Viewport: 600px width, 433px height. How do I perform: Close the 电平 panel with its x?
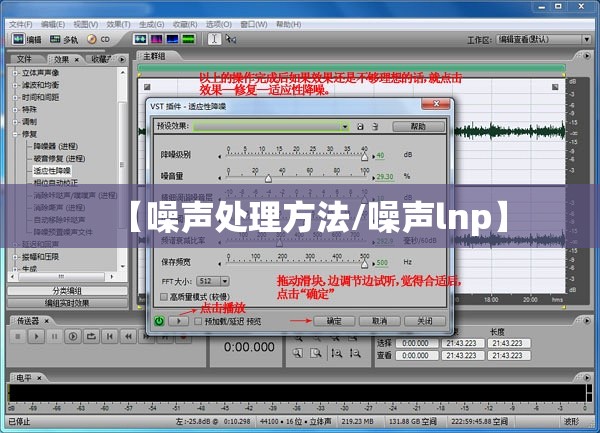pyautogui.click(x=39, y=378)
